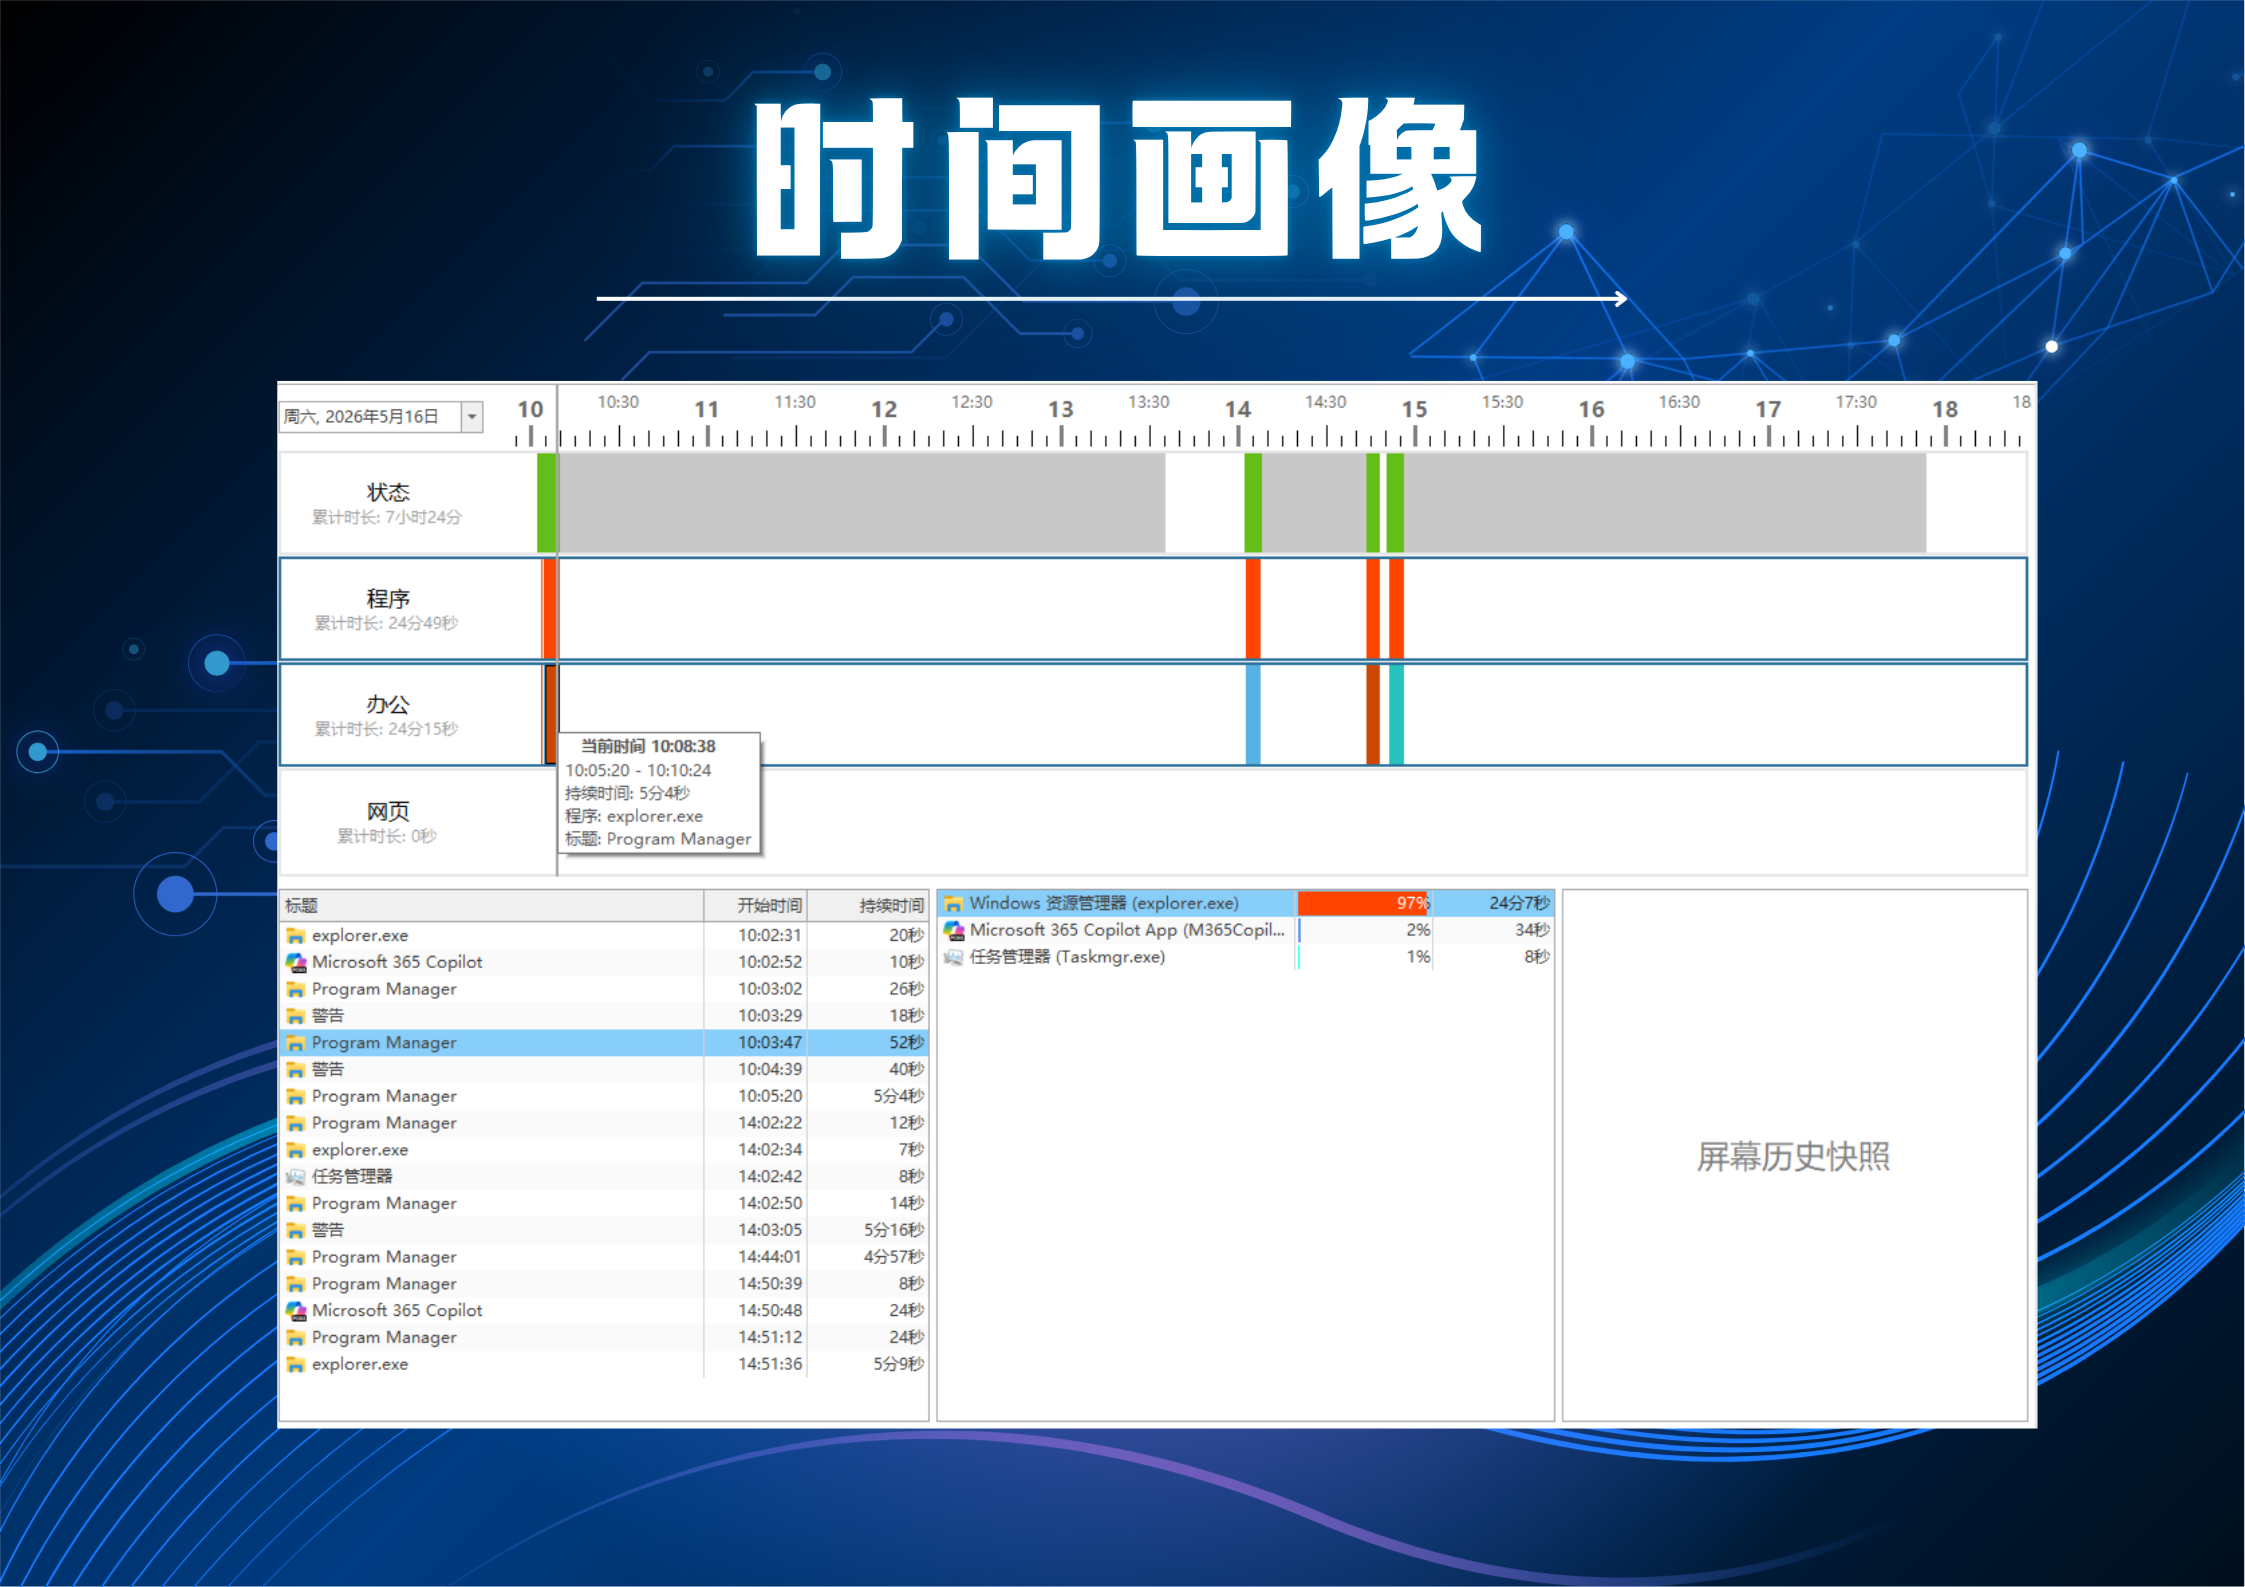The width and height of the screenshot is (2245, 1587).
Task: Click folder icon in the 14:44:01 row
Action: (x=296, y=1257)
